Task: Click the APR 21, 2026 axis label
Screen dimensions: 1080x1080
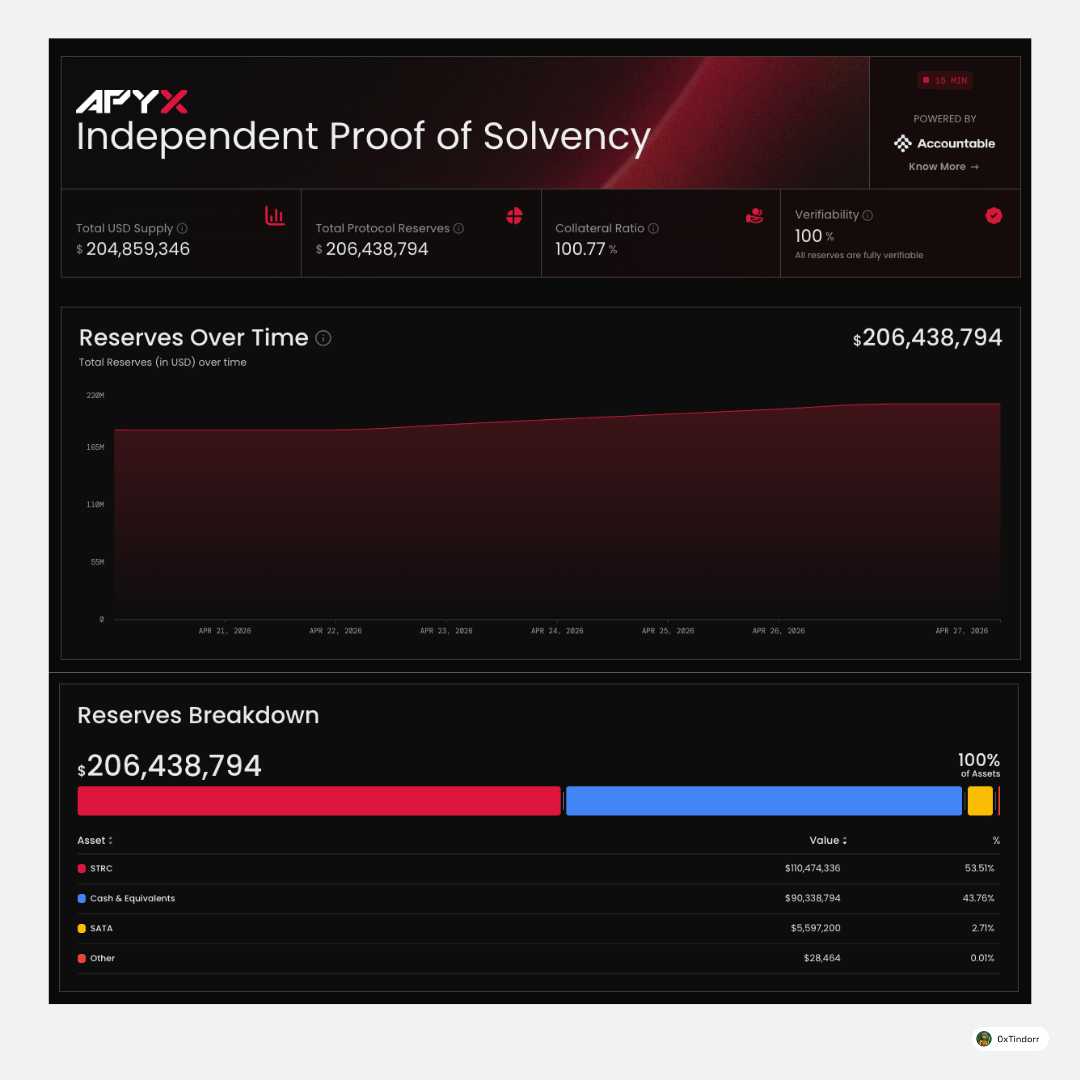Action: (x=225, y=631)
